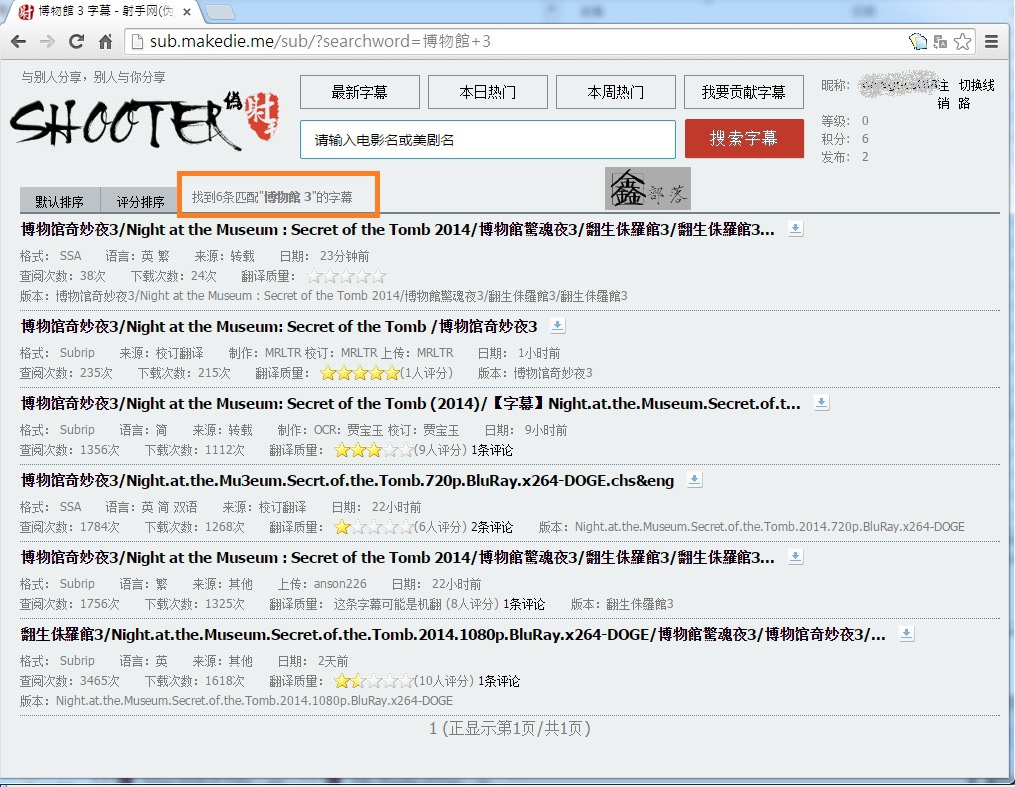The width and height of the screenshot is (1015, 787).
Task: Click the browser address bar URL
Action: [x=320, y=41]
